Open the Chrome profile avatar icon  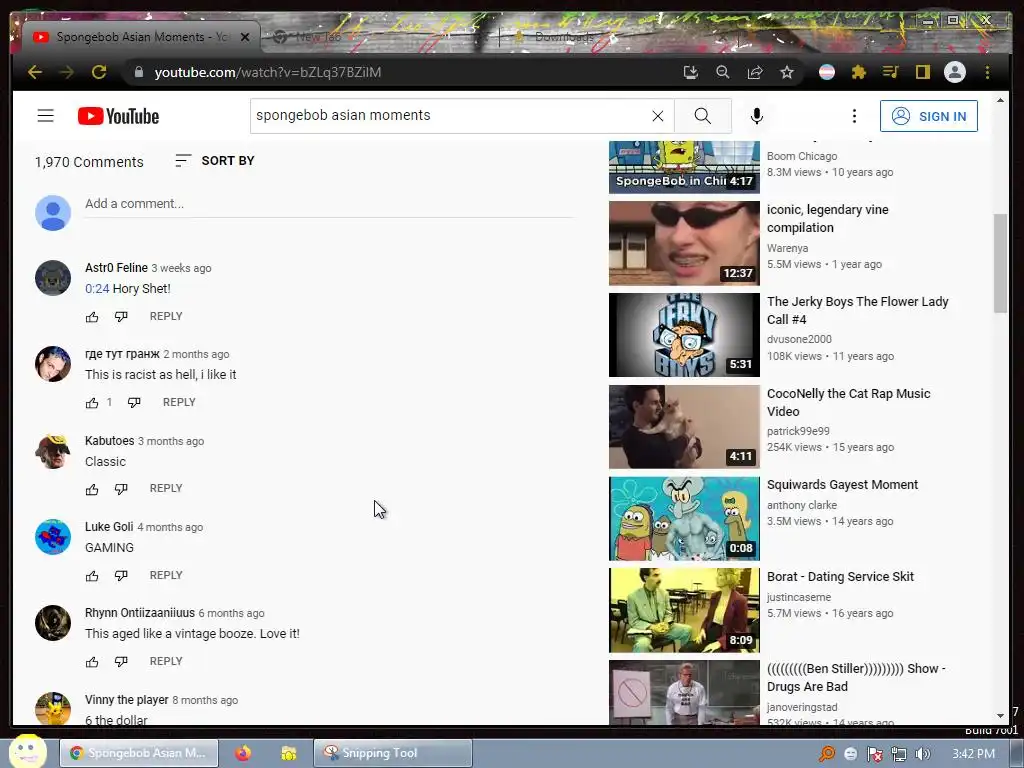click(x=955, y=72)
